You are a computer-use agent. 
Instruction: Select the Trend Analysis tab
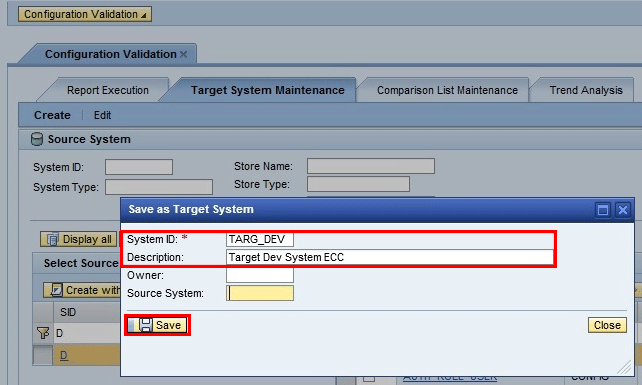pos(586,90)
